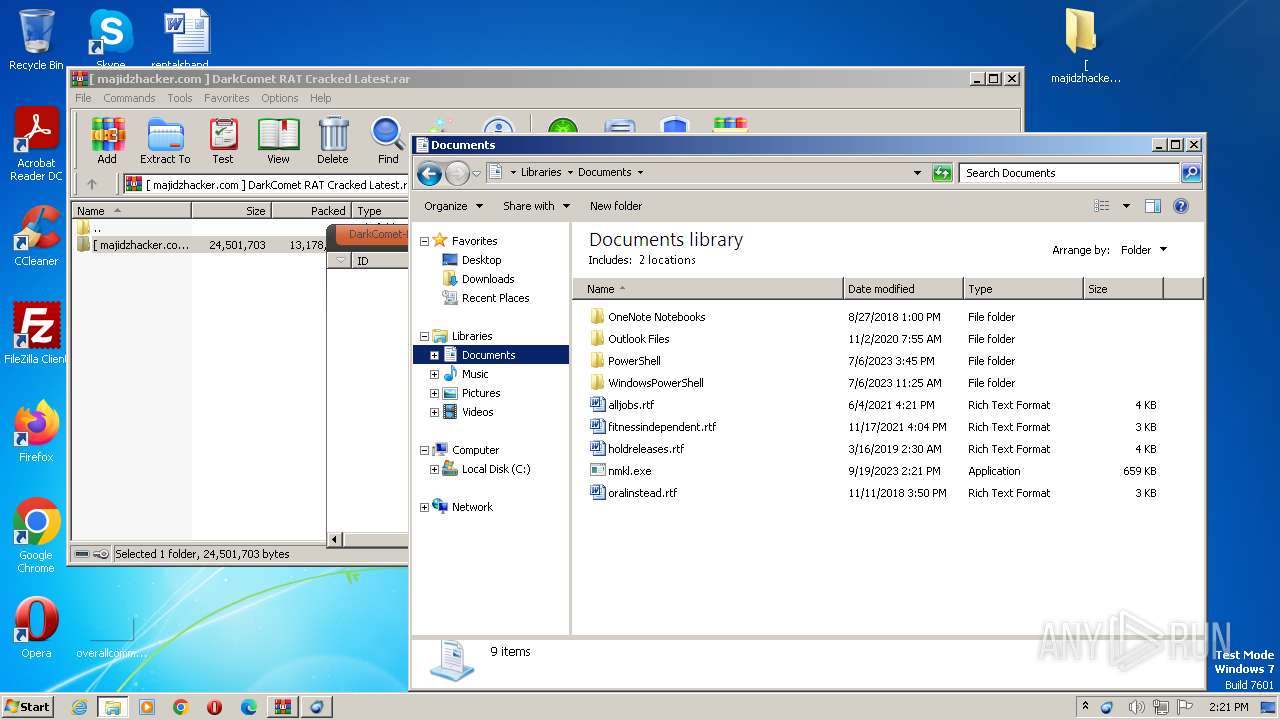Collapse Libraries tree node
This screenshot has height=720, width=1280.
click(x=424, y=337)
